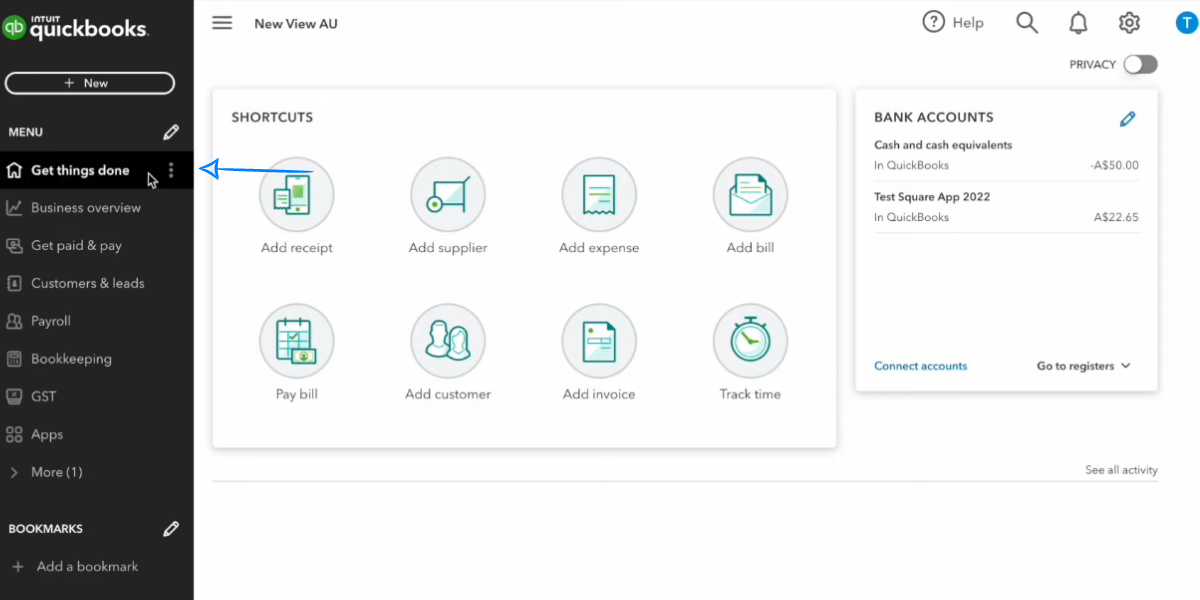Click the GST sidebar icon
The width and height of the screenshot is (1200, 600).
point(14,397)
